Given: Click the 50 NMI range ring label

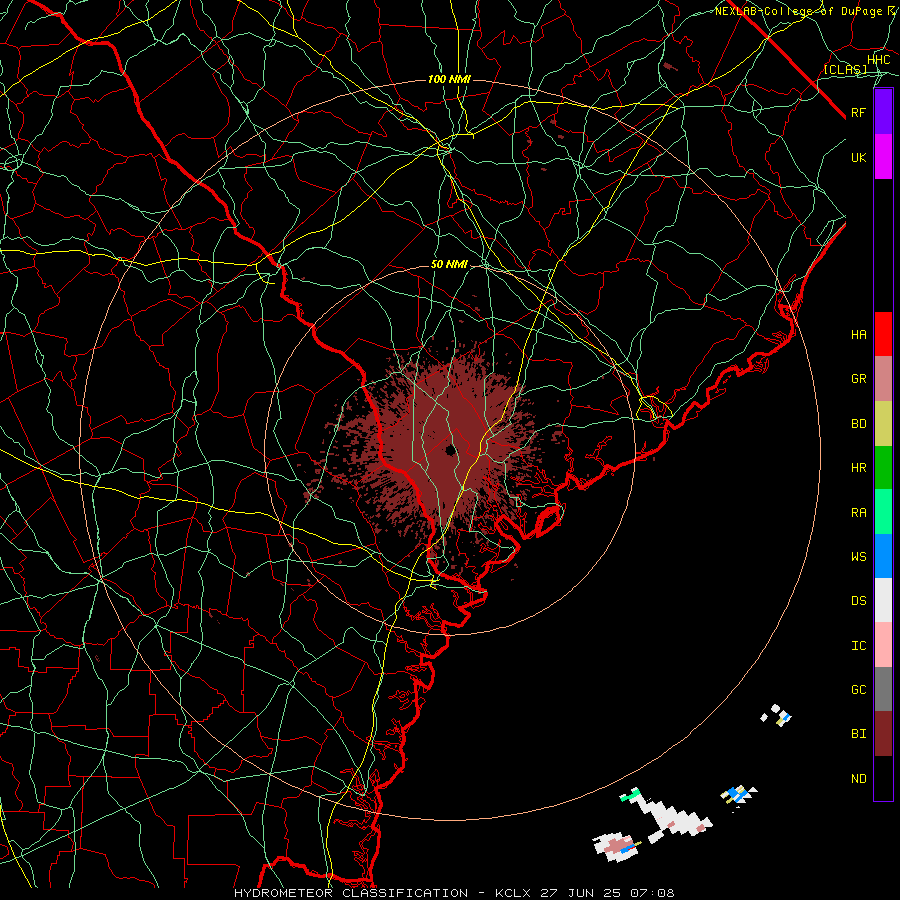Looking at the screenshot, I should pyautogui.click(x=449, y=264).
